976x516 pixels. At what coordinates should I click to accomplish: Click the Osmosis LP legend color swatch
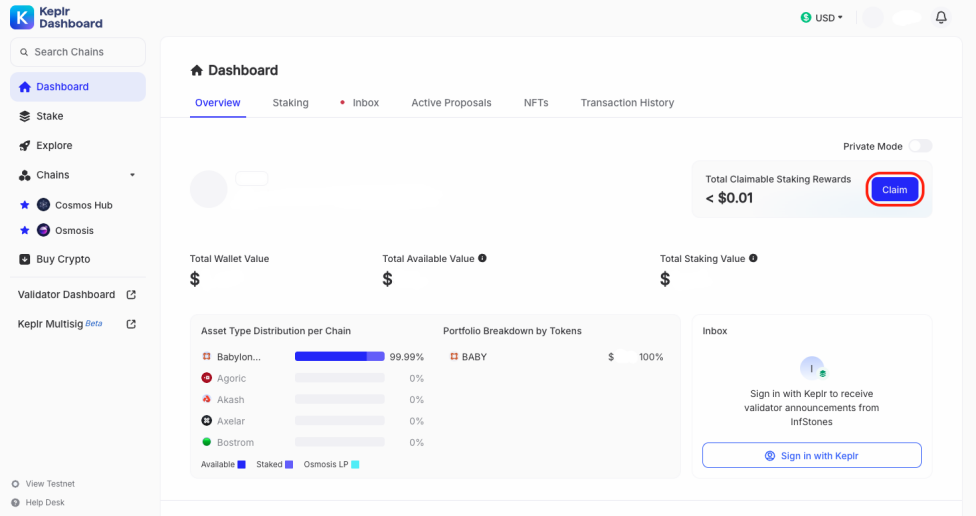pos(355,464)
